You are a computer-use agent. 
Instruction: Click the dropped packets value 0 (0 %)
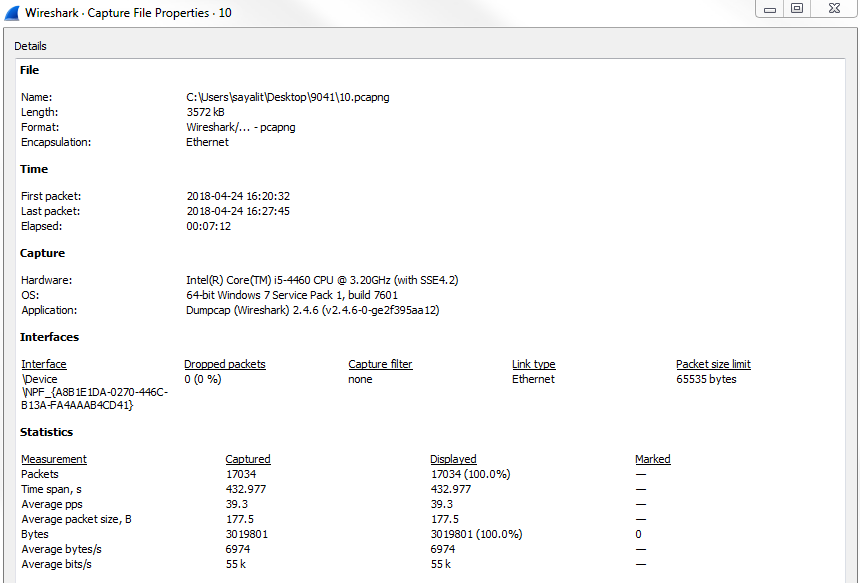click(203, 379)
